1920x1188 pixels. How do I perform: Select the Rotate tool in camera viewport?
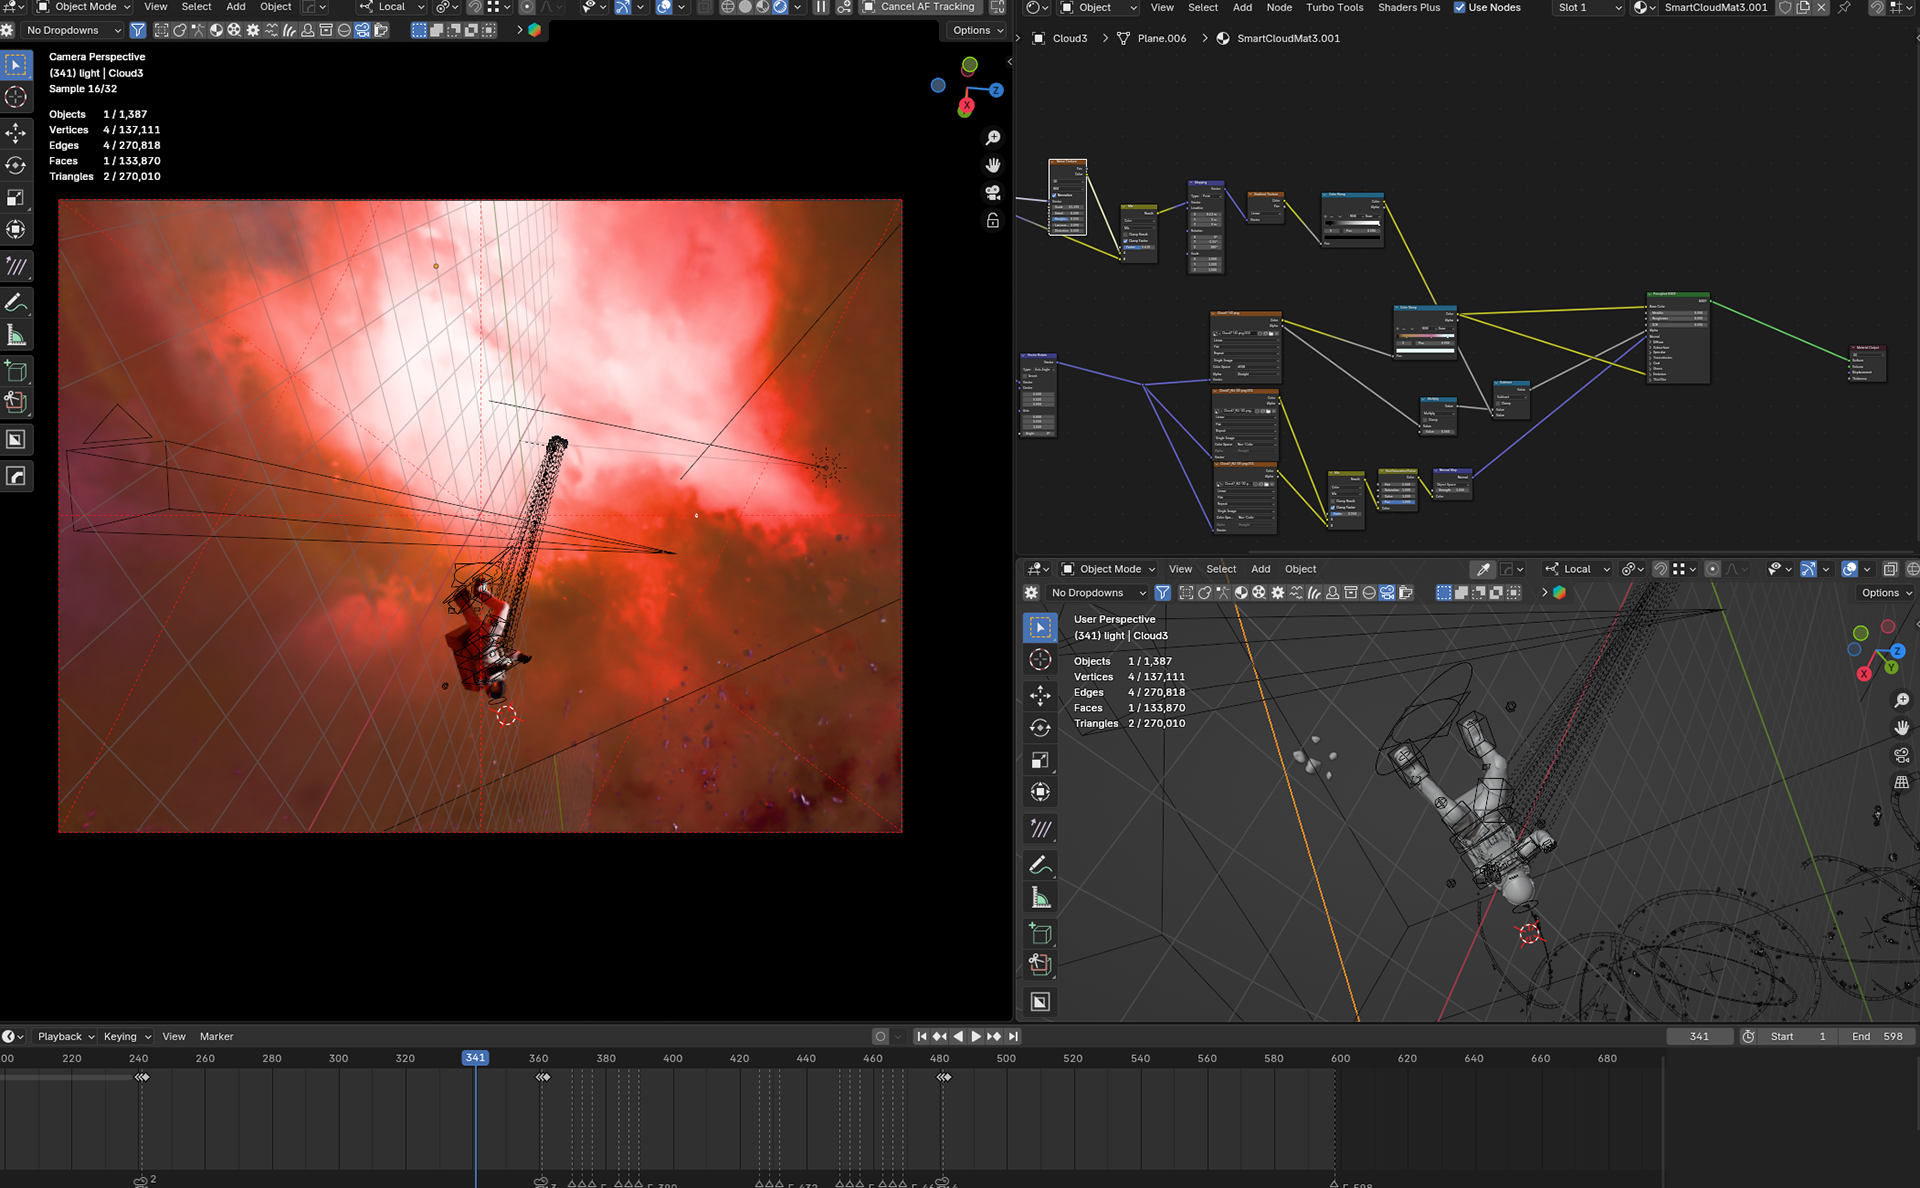pyautogui.click(x=16, y=165)
